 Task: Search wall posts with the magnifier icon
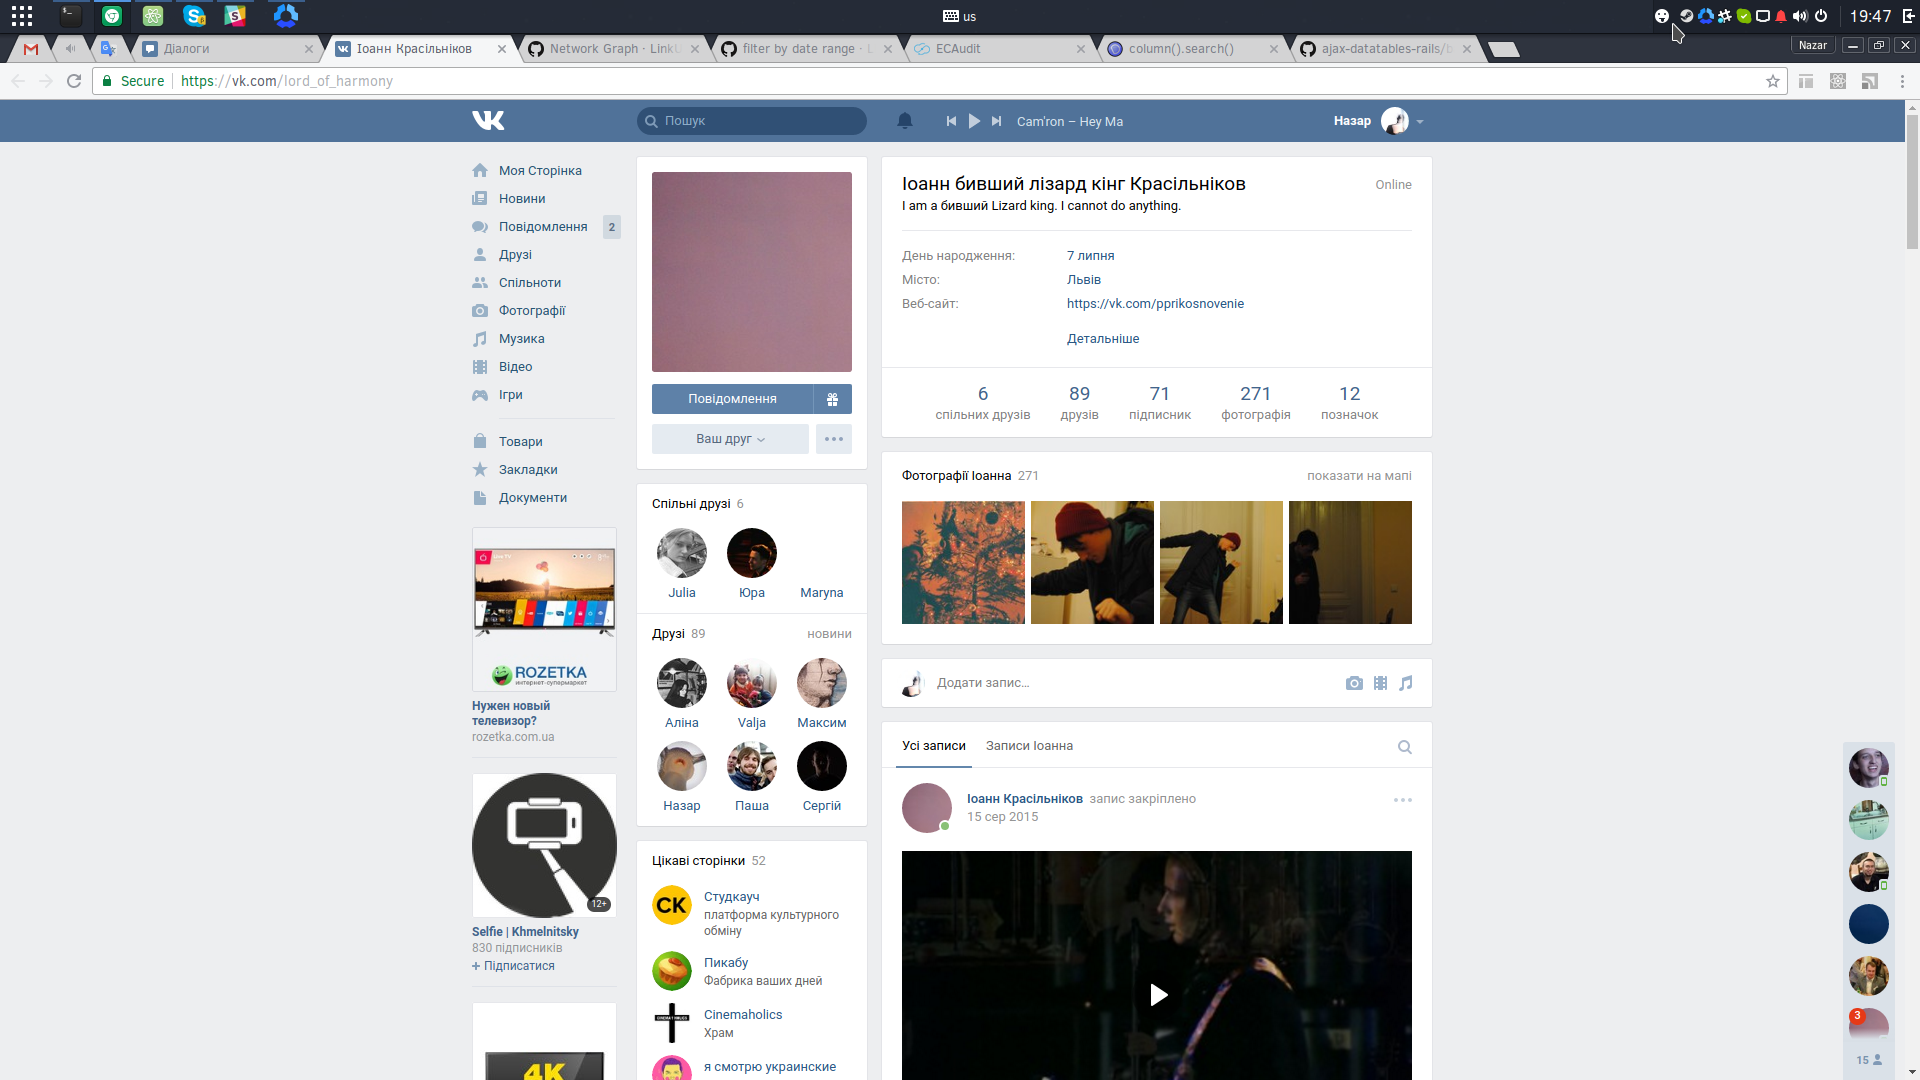point(1405,747)
